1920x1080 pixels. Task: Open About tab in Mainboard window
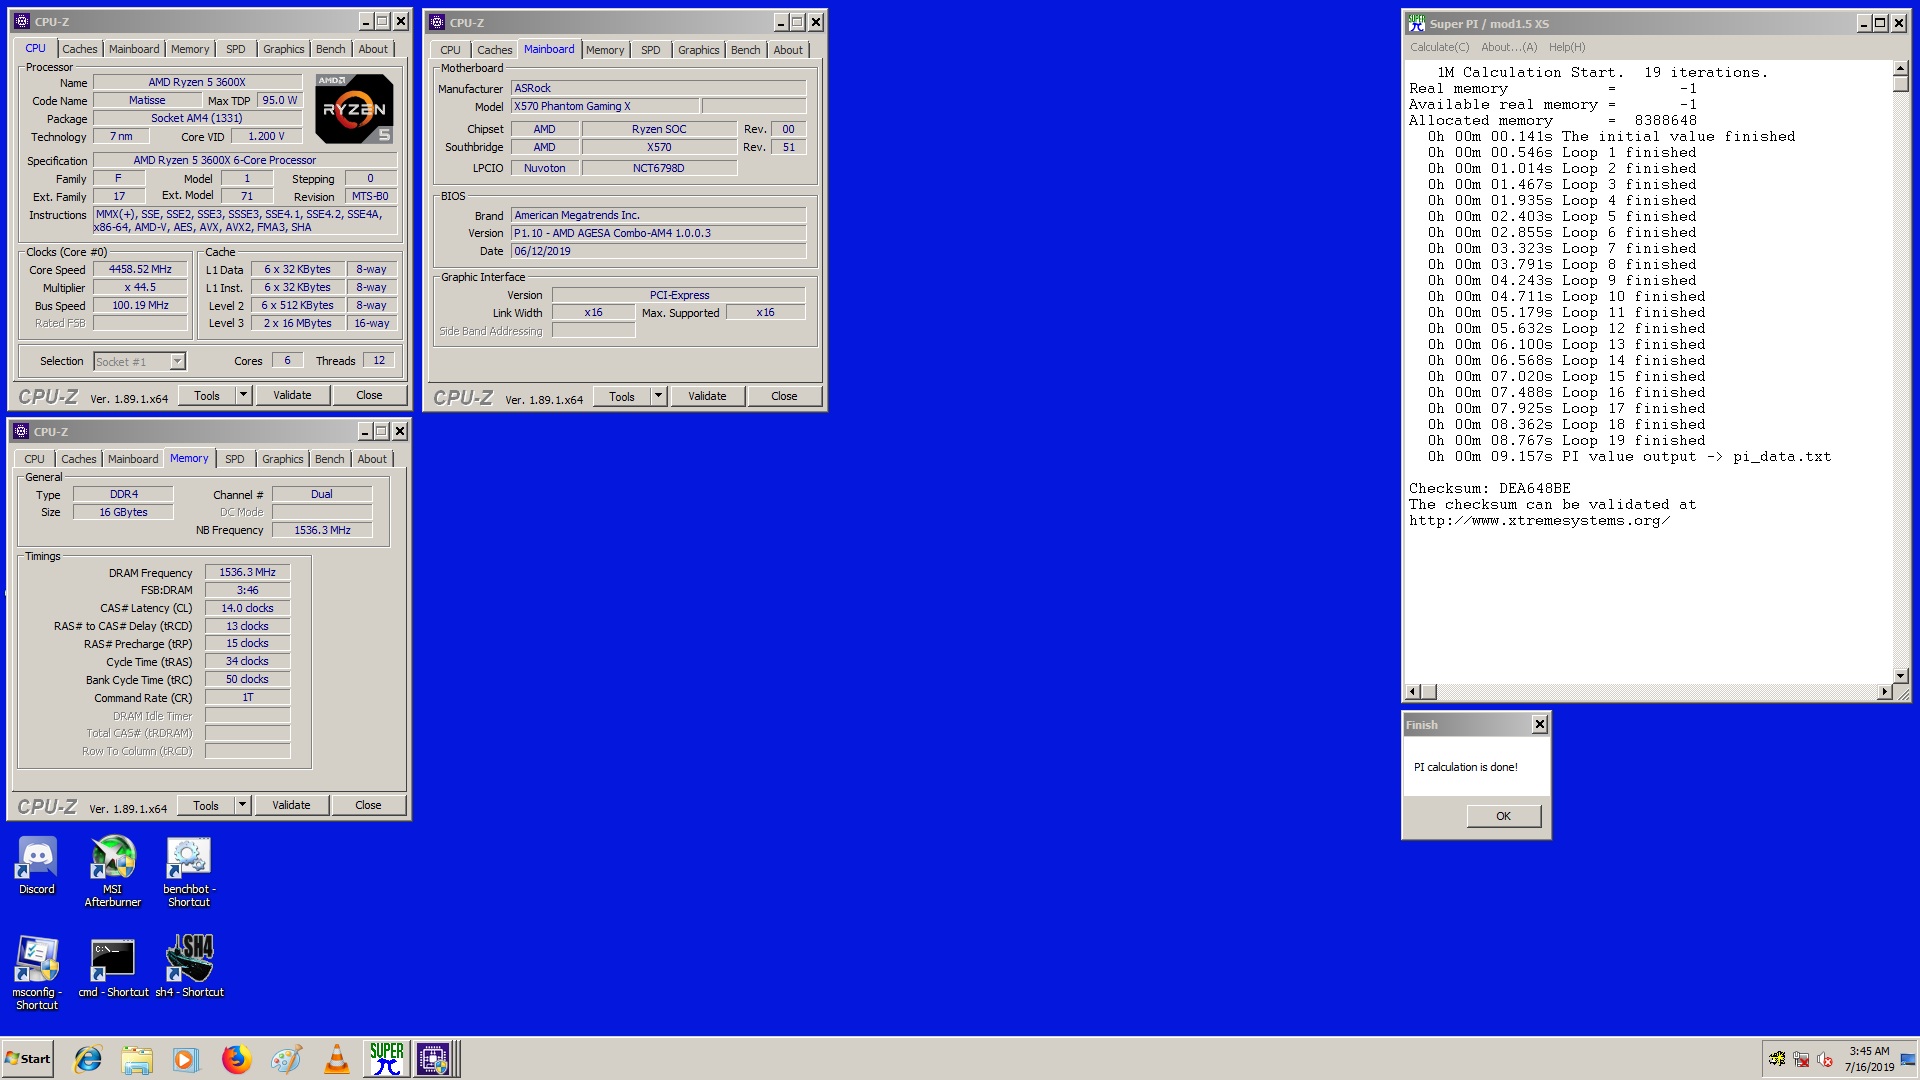point(788,50)
